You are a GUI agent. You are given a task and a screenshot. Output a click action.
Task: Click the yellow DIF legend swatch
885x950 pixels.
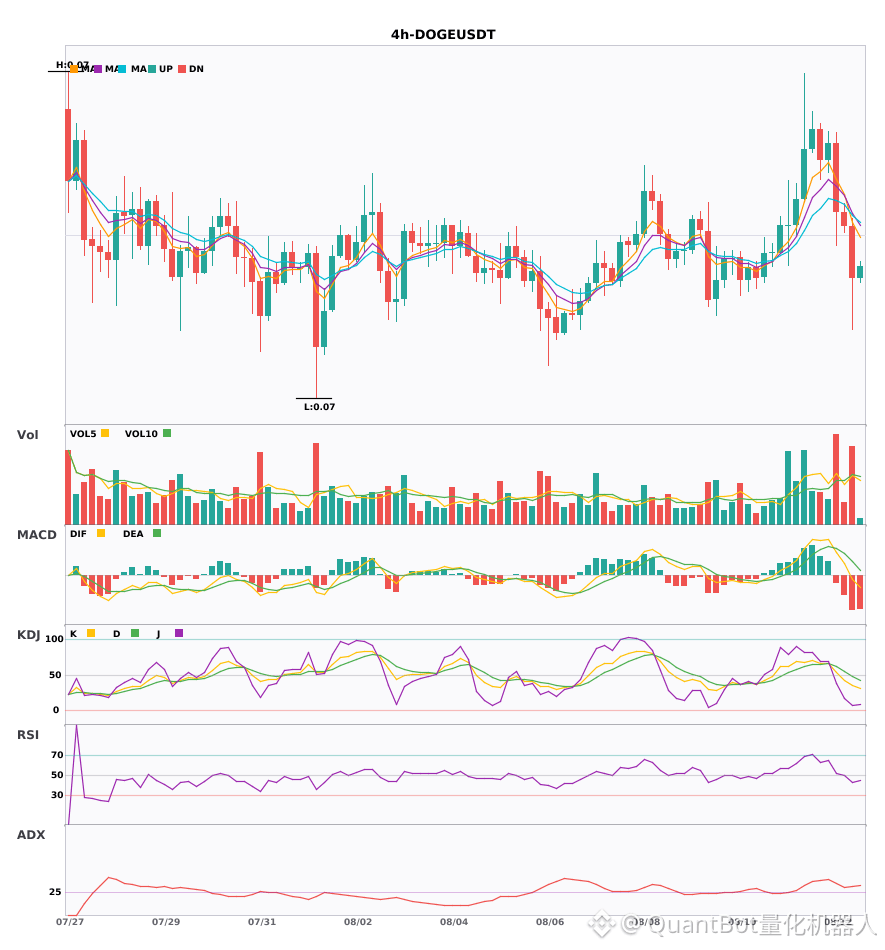[101, 533]
